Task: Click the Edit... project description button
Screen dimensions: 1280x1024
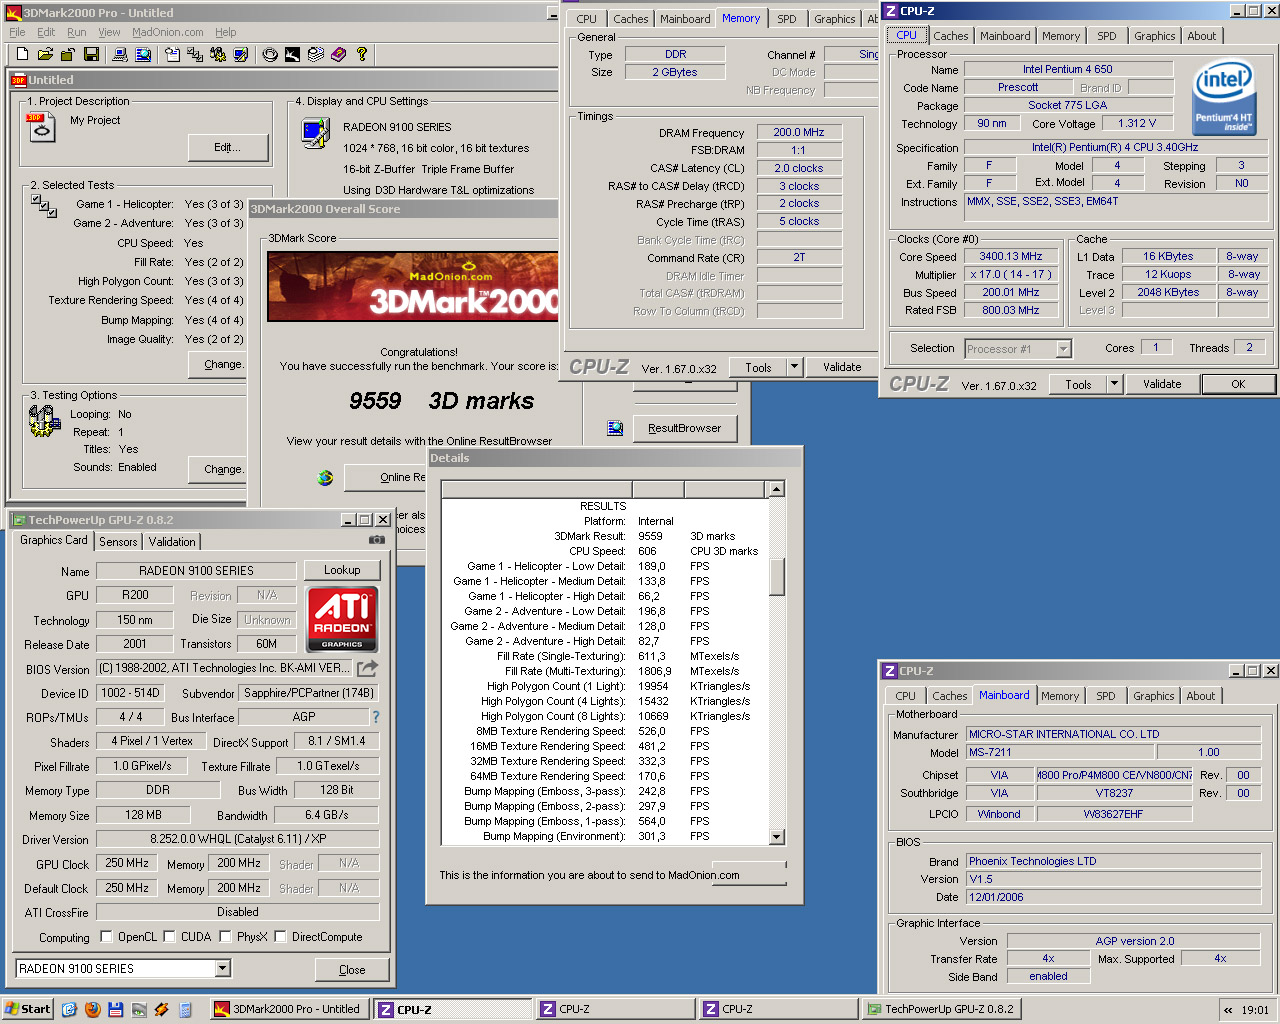Action: (228, 147)
